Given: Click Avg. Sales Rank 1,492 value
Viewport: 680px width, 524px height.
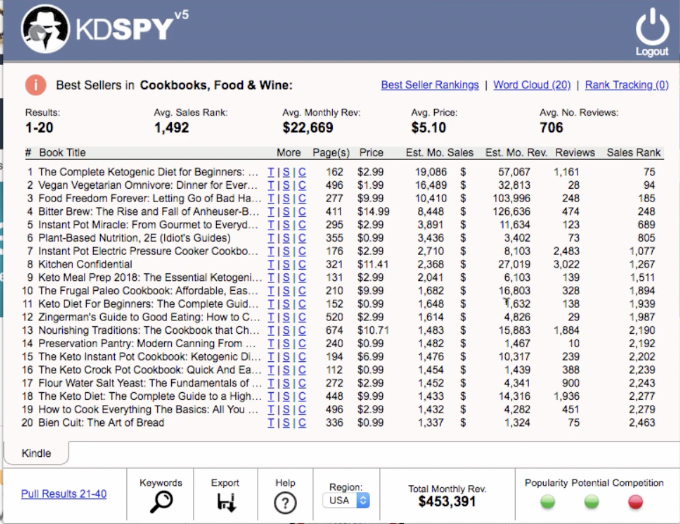Looking at the screenshot, I should click(x=172, y=128).
